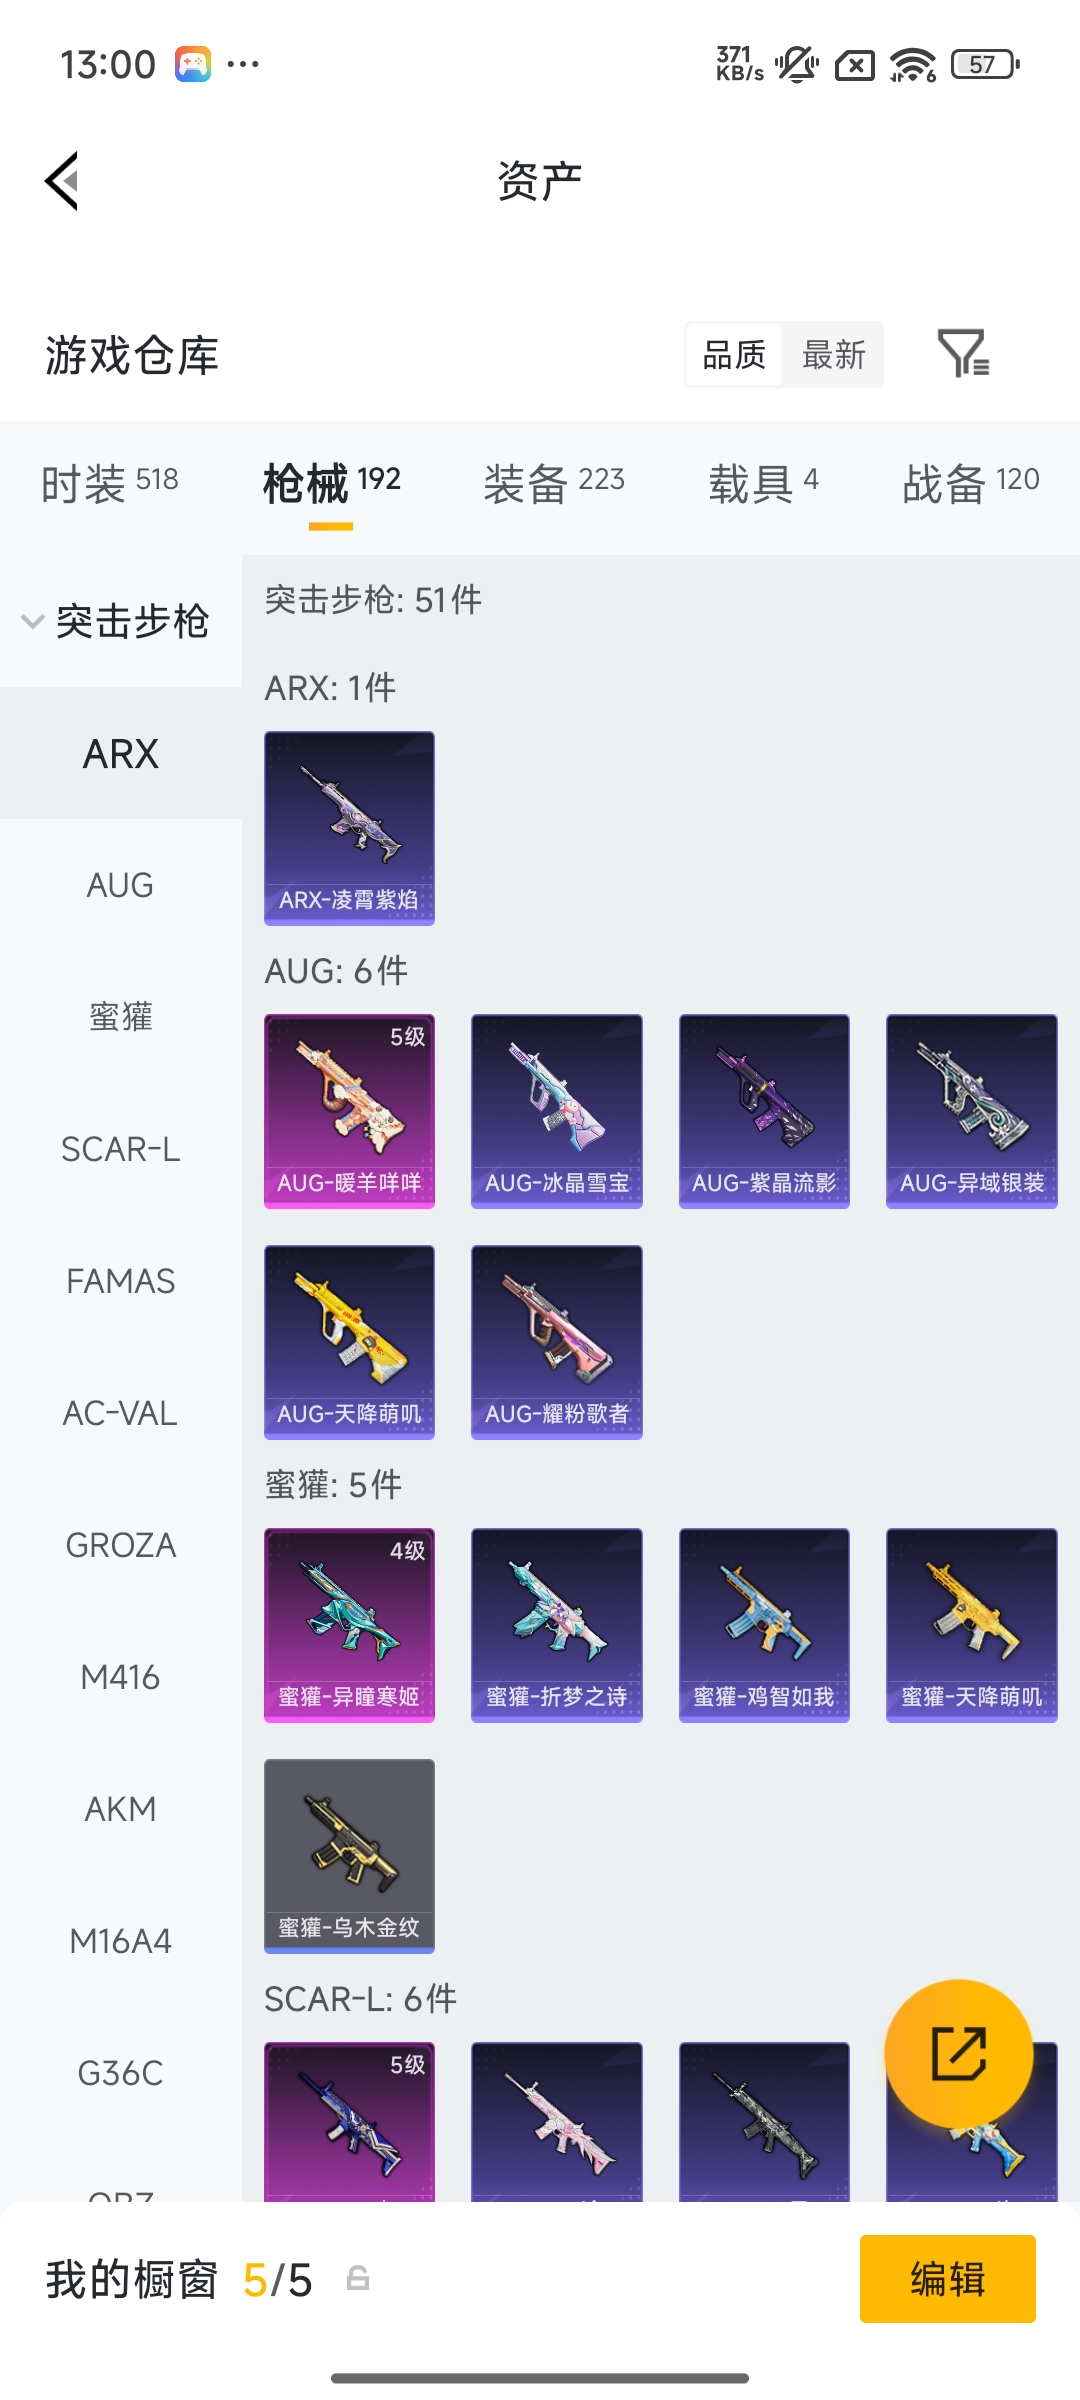Screen dimensions: 1080x2400
Task: Open the 蜜獾-乌木金纹 gray skin
Action: pos(349,1856)
